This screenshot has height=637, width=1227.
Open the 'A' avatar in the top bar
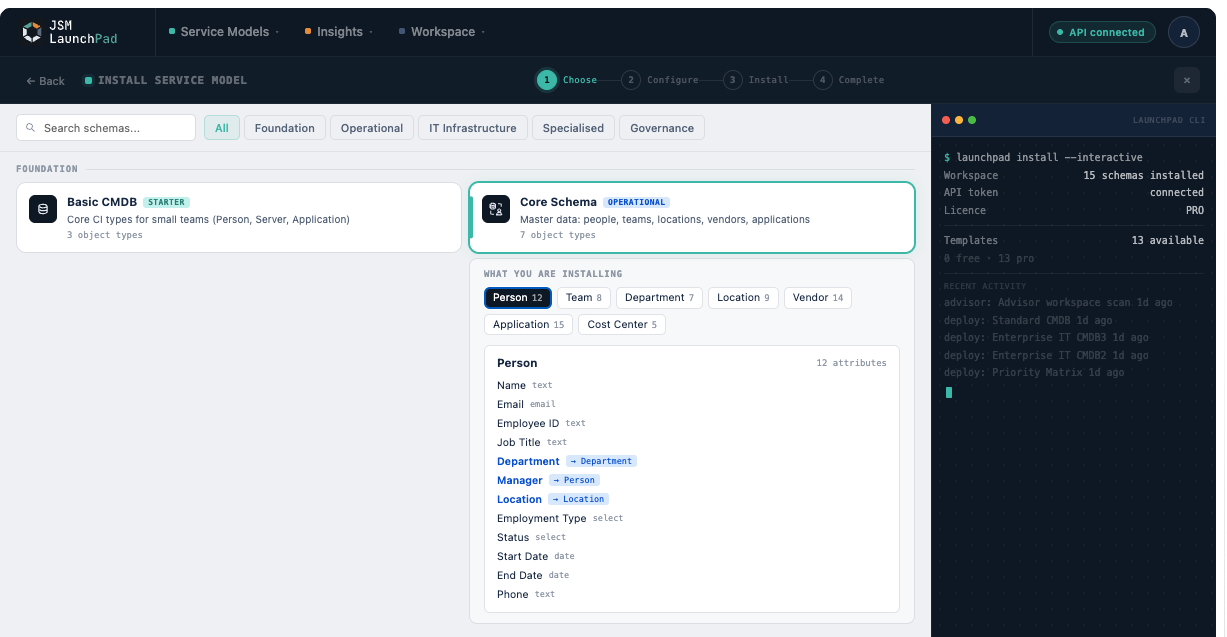coord(1183,31)
